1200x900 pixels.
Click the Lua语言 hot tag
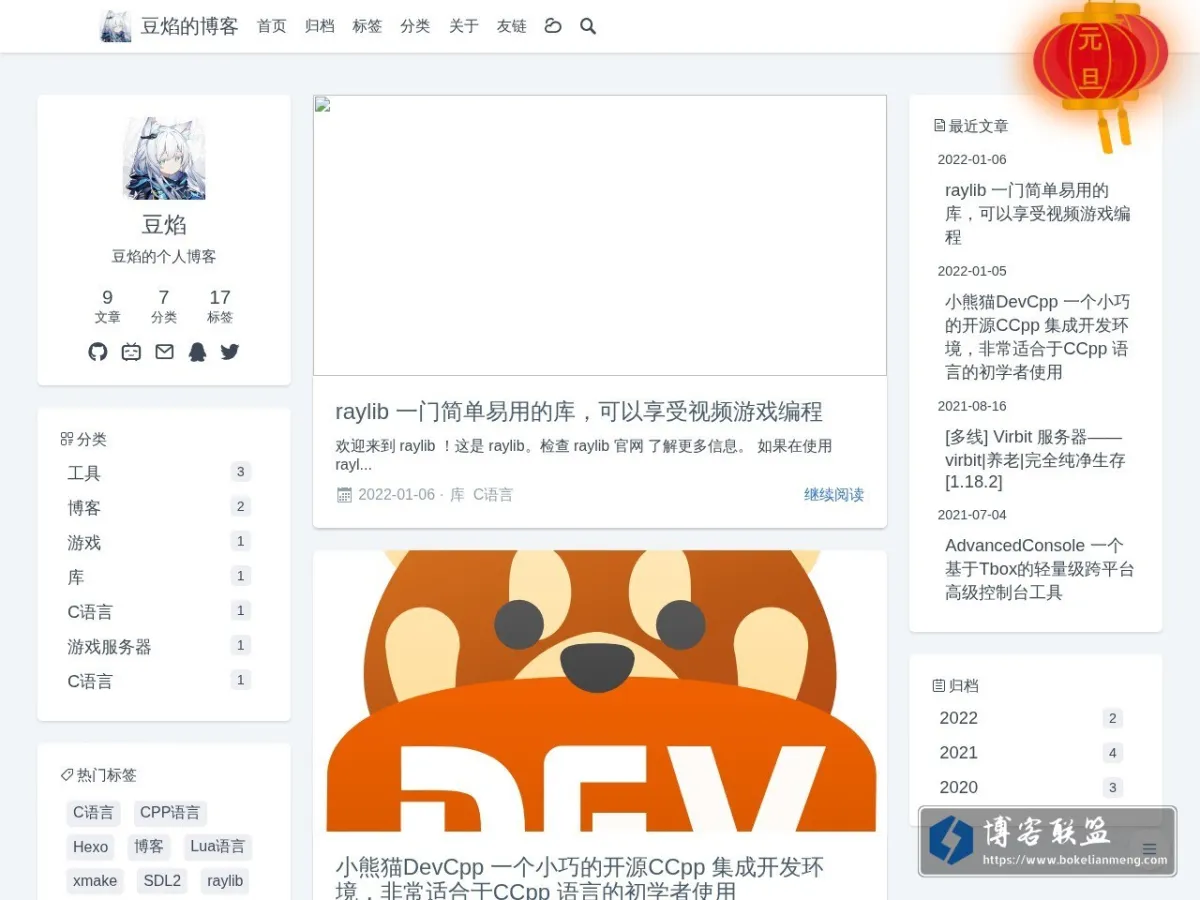pyautogui.click(x=218, y=847)
